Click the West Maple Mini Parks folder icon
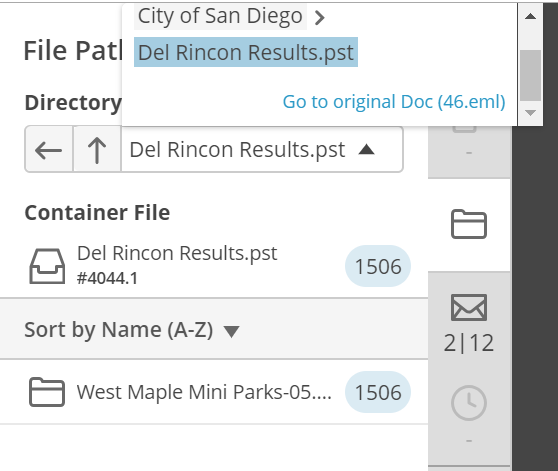 coord(47,392)
